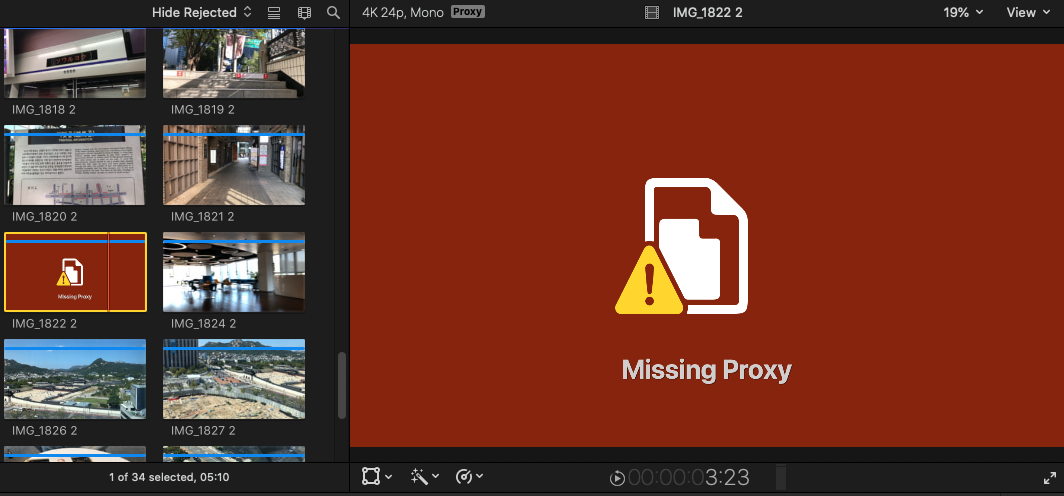1064x496 pixels.
Task: Click the Missing Proxy warning icon in viewer
Action: 681,247
